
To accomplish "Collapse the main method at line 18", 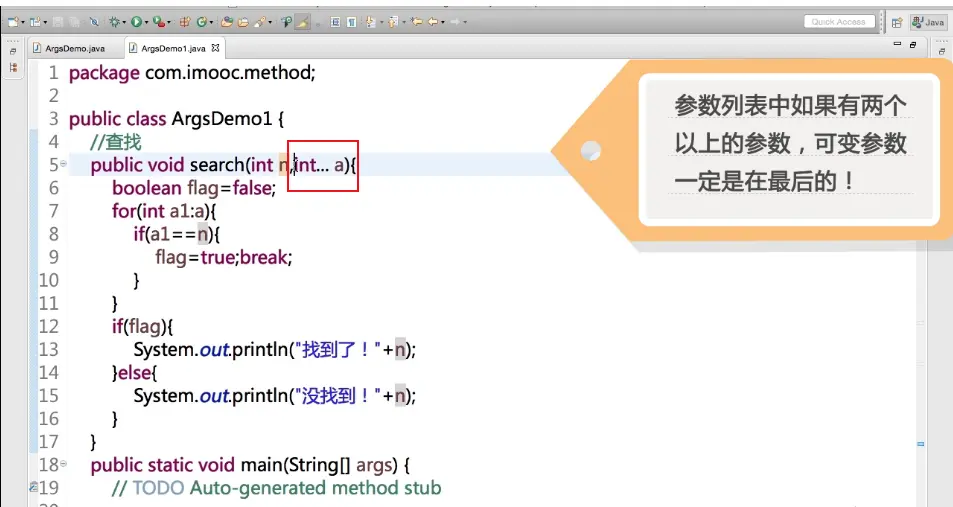I will click(64, 464).
